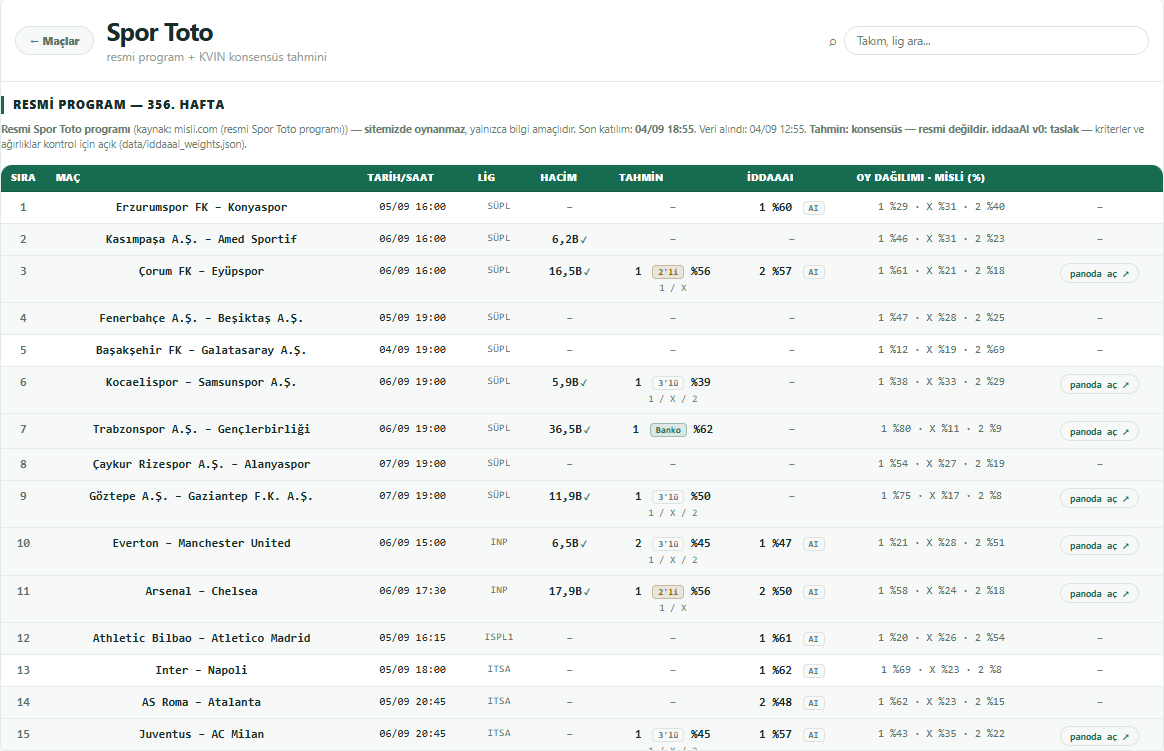Select the AS Roma – Atalanta match name

(x=201, y=702)
